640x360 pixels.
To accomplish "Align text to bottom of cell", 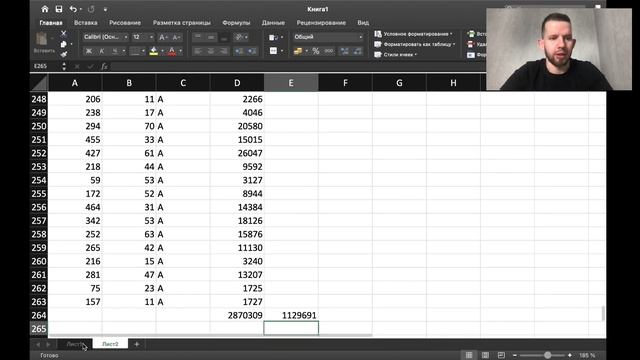I will [224, 37].
